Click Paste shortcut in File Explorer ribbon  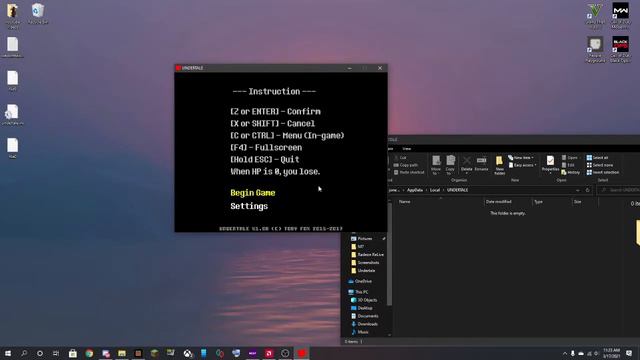409,172
